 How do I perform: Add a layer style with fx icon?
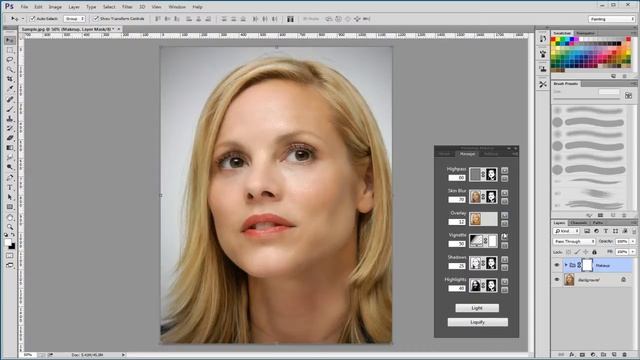(x=571, y=355)
